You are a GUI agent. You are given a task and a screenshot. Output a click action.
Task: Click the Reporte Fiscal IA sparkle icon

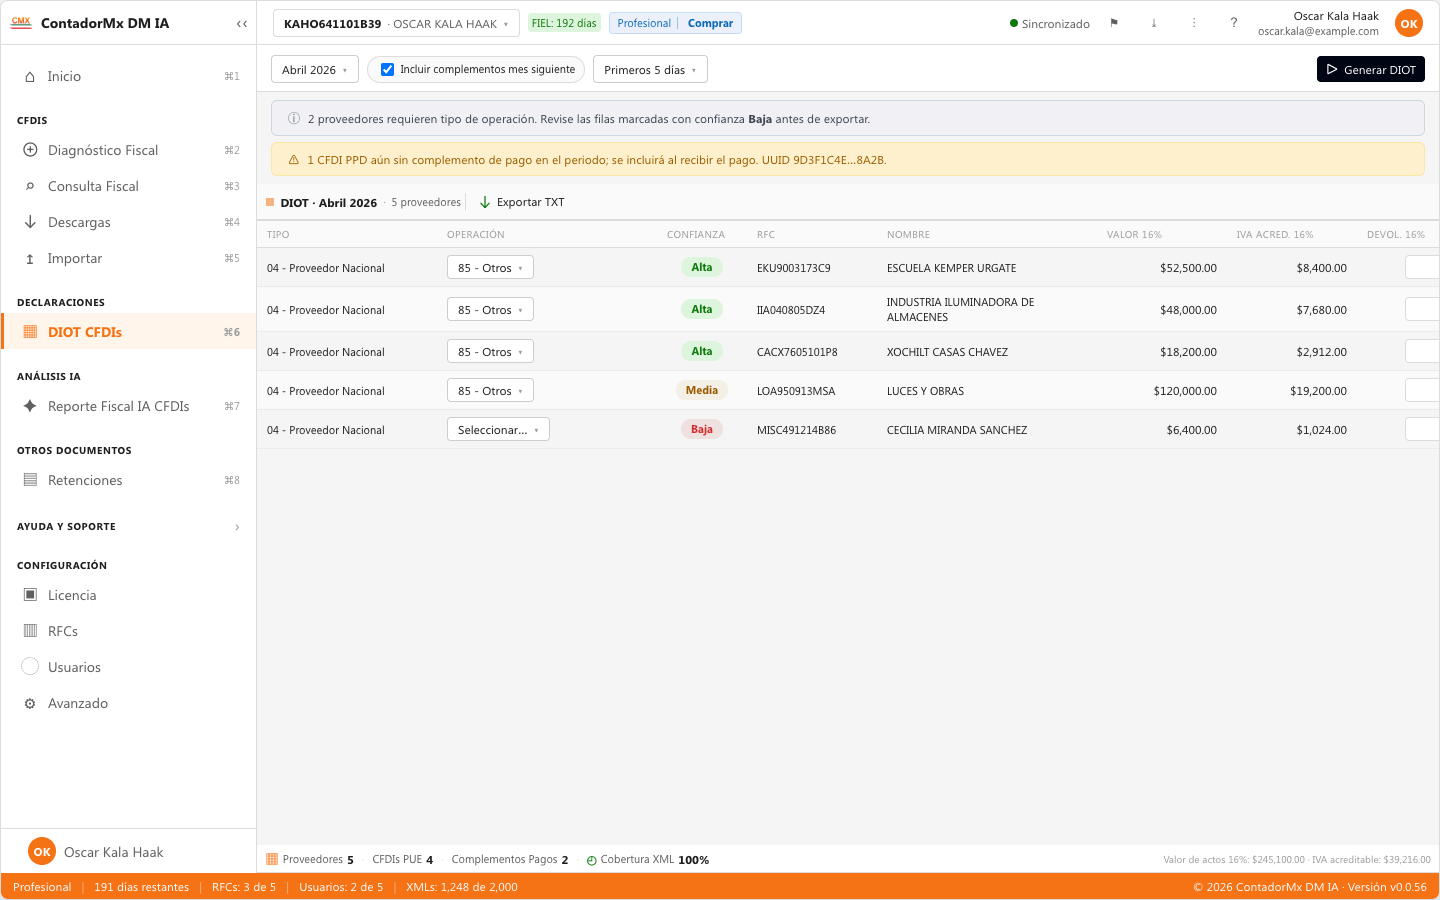pyautogui.click(x=30, y=406)
